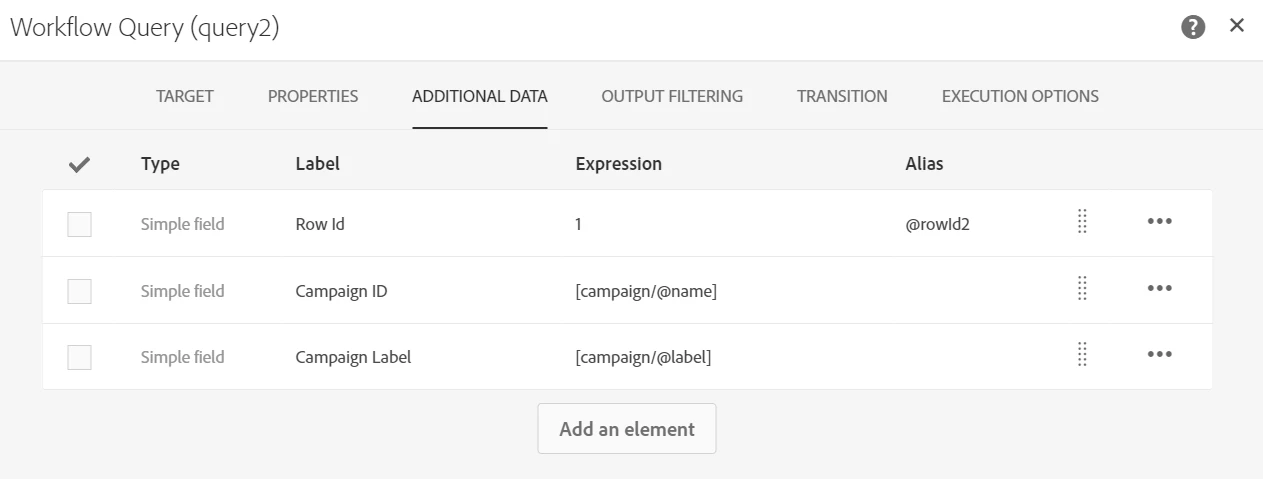The height and width of the screenshot is (479, 1263).
Task: Grab the drag handle for Campaign Label
Action: [1082, 355]
